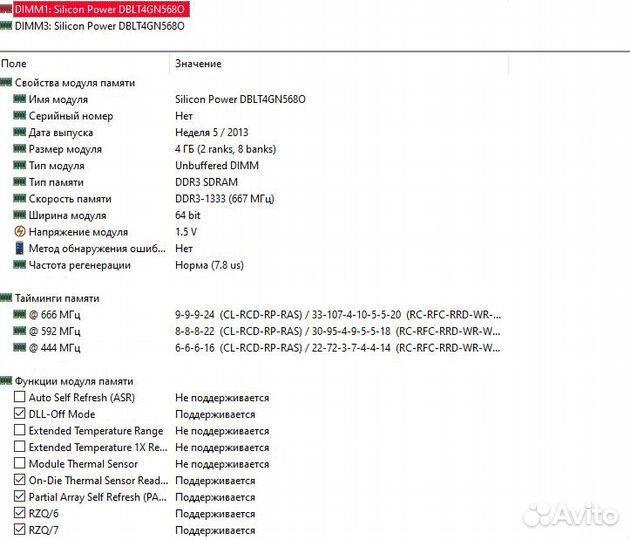This screenshot has height=540, width=630.
Task: Select timing value 9-9-9-24 row
Action: coord(338,315)
